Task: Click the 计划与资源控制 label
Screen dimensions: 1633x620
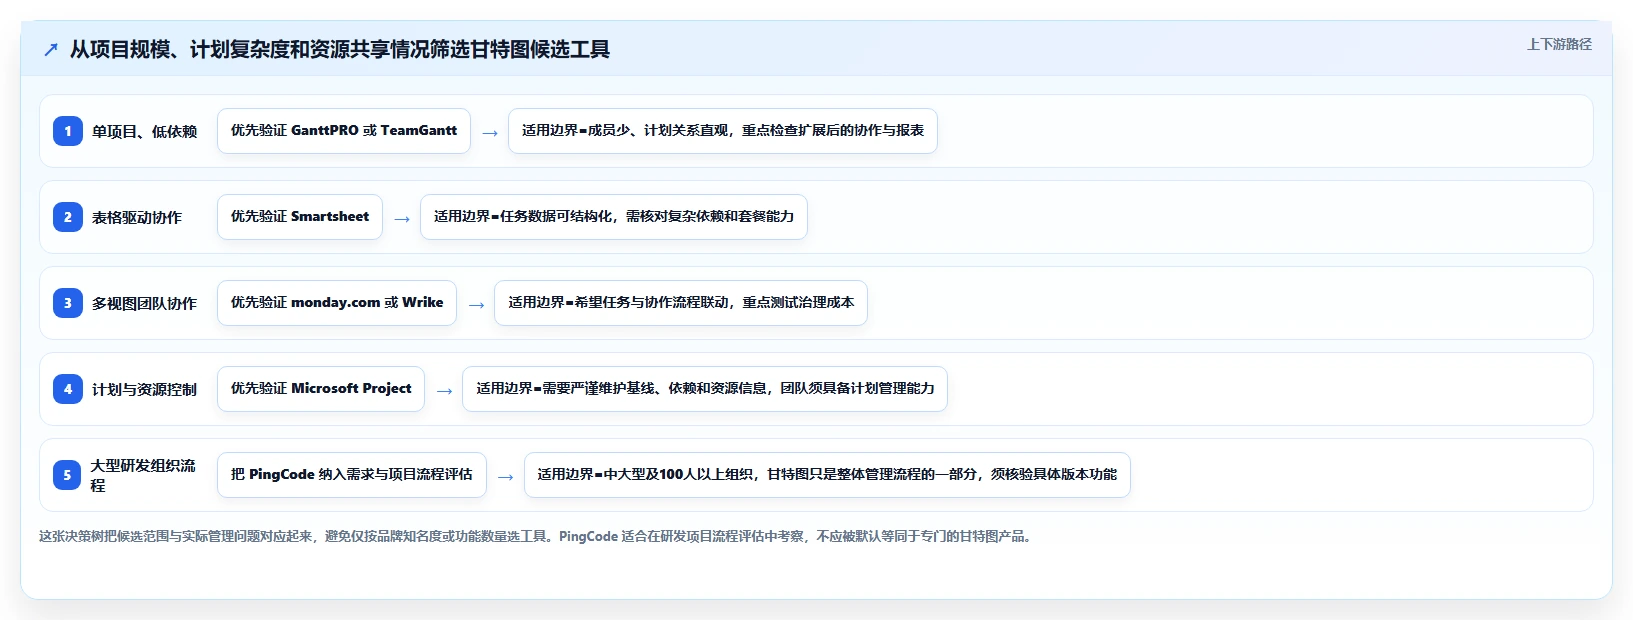Action: pos(145,389)
